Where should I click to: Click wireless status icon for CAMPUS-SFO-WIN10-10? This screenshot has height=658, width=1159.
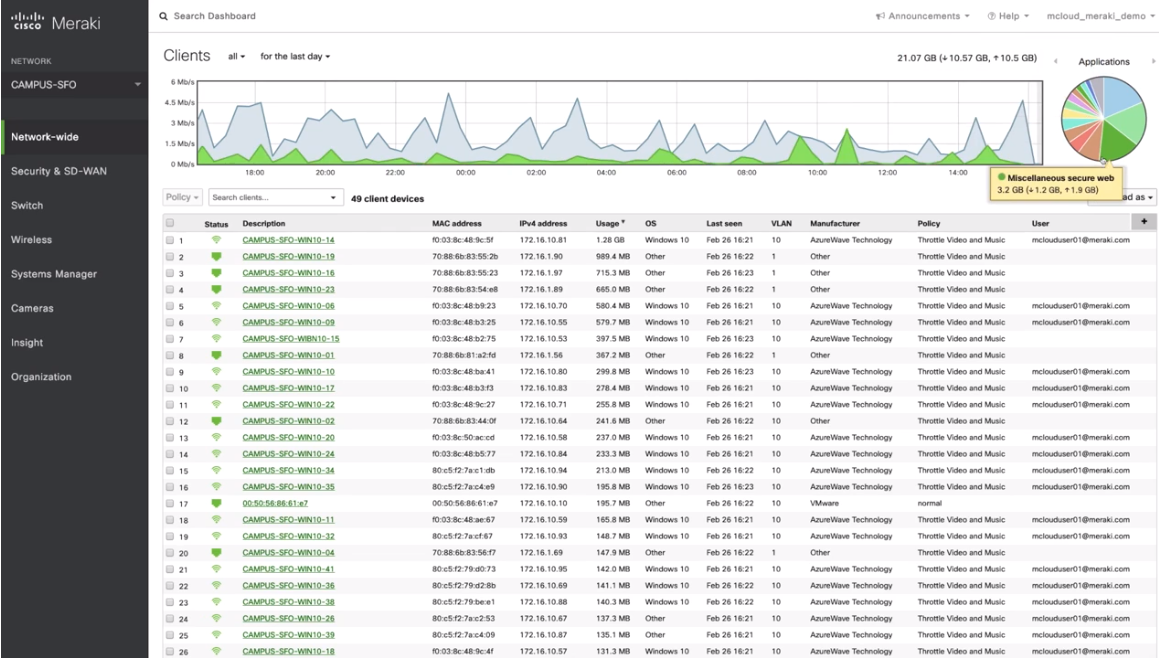click(217, 372)
